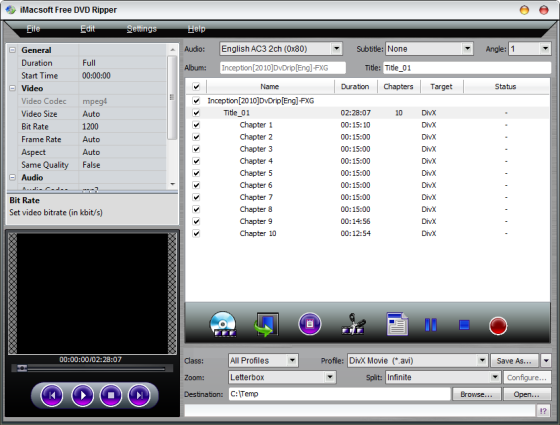The width and height of the screenshot is (560, 425).
Task: Open the Profile DivX Movie dropdown
Action: pyautogui.click(x=482, y=360)
